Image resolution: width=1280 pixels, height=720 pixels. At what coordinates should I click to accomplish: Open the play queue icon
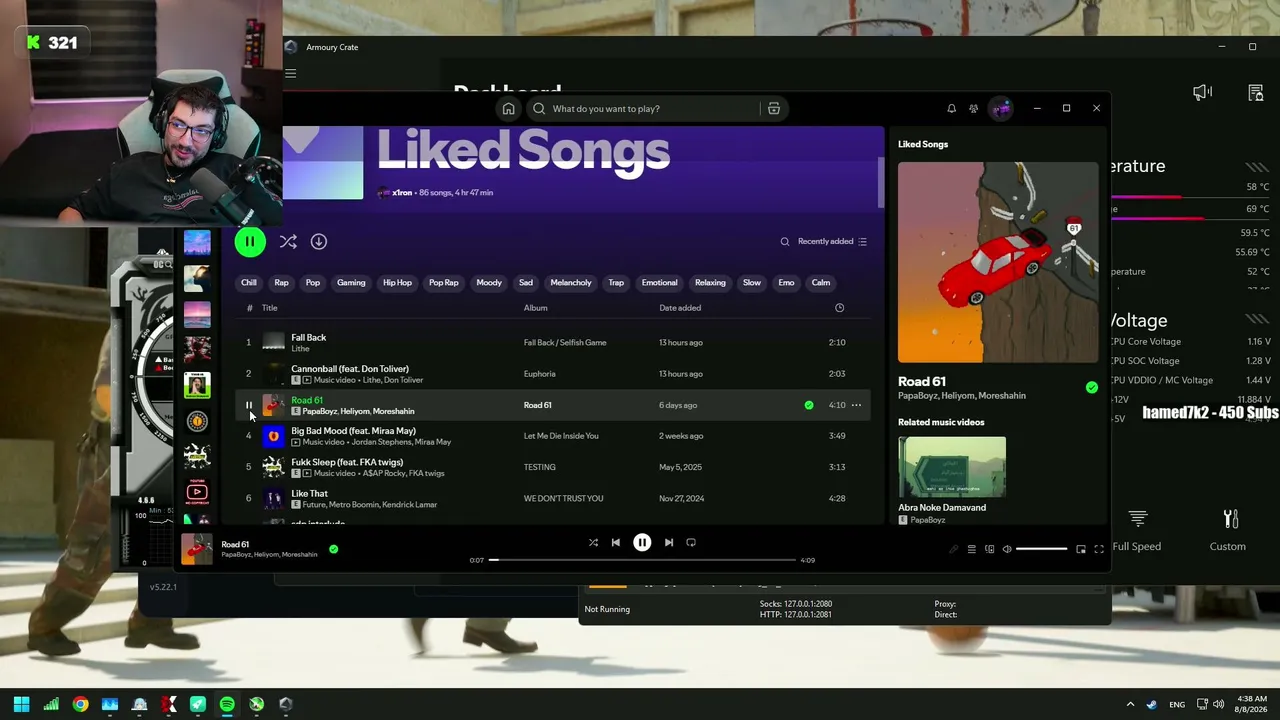(971, 549)
